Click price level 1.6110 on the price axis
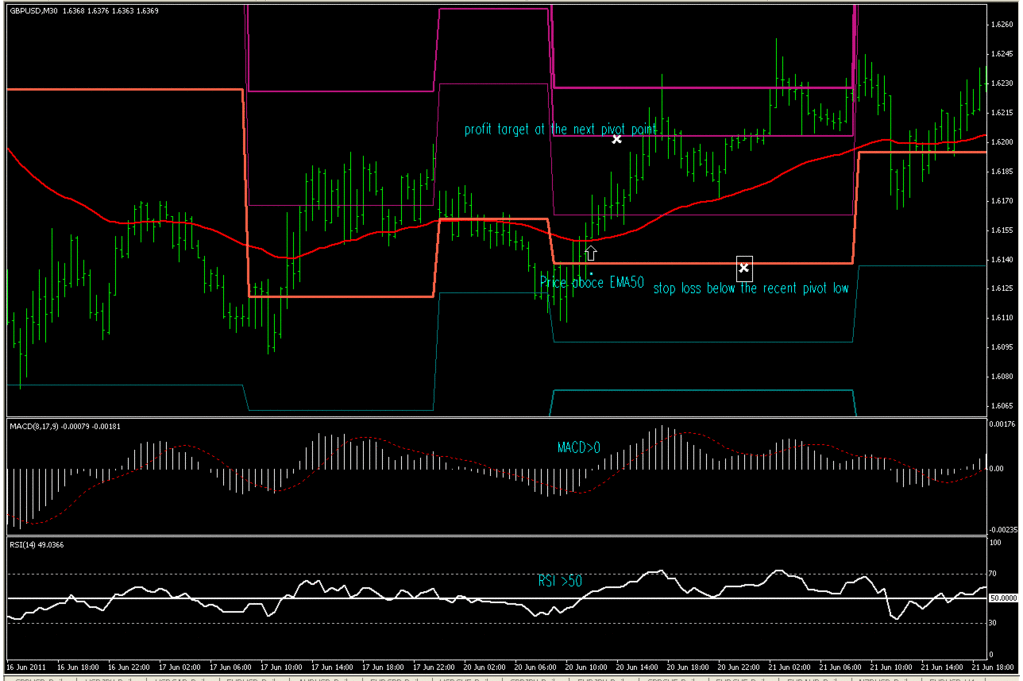Screen dimensions: 1023x681 1001,318
